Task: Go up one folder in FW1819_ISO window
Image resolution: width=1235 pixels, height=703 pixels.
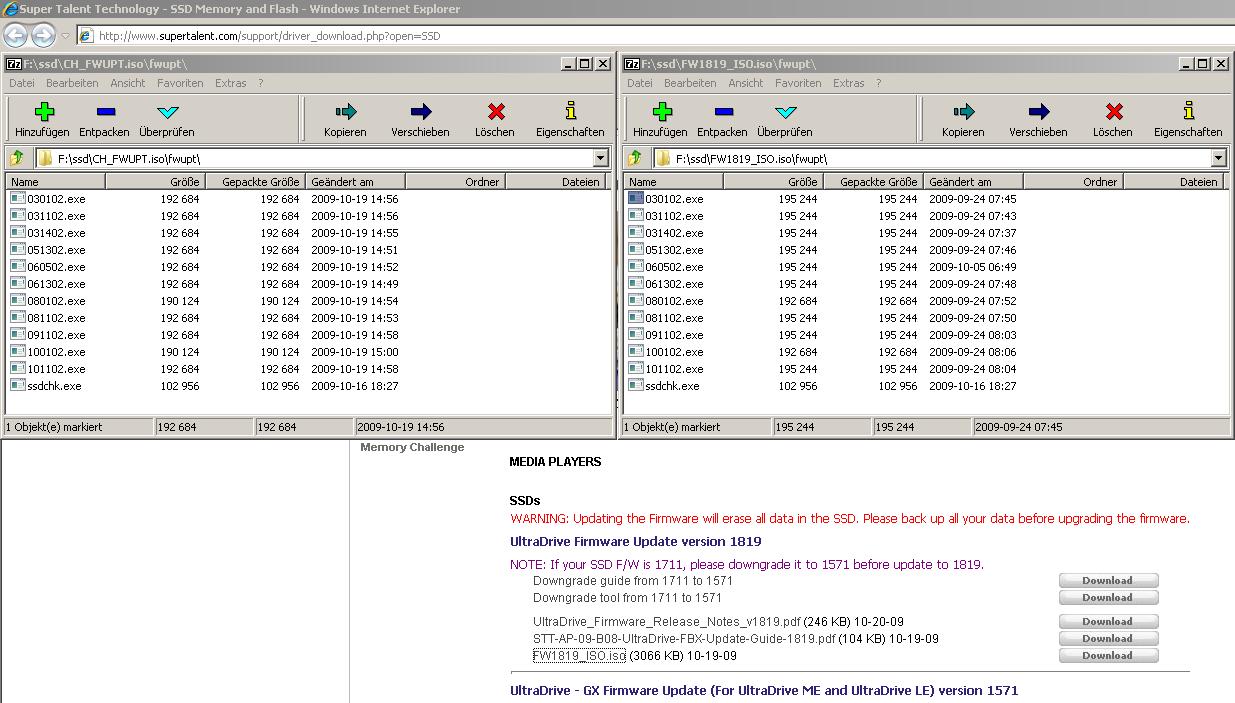Action: coord(635,158)
